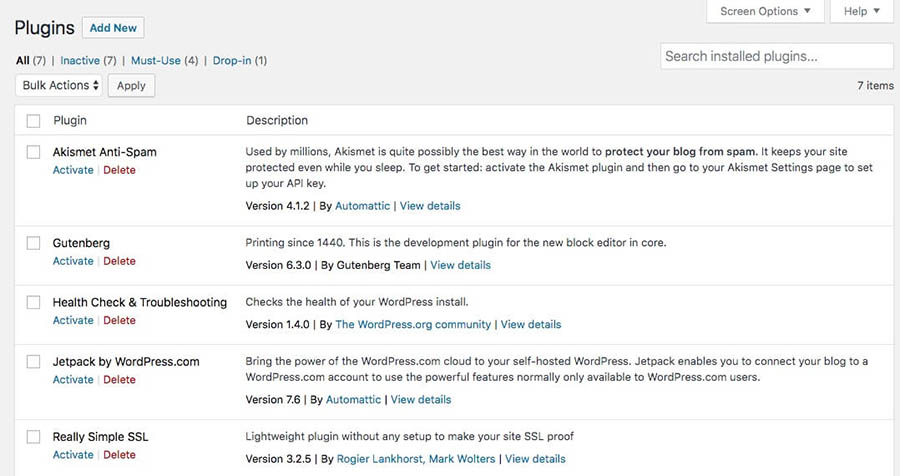View details for Gutenberg plugin
Image resolution: width=900 pixels, height=476 pixels.
click(x=460, y=265)
